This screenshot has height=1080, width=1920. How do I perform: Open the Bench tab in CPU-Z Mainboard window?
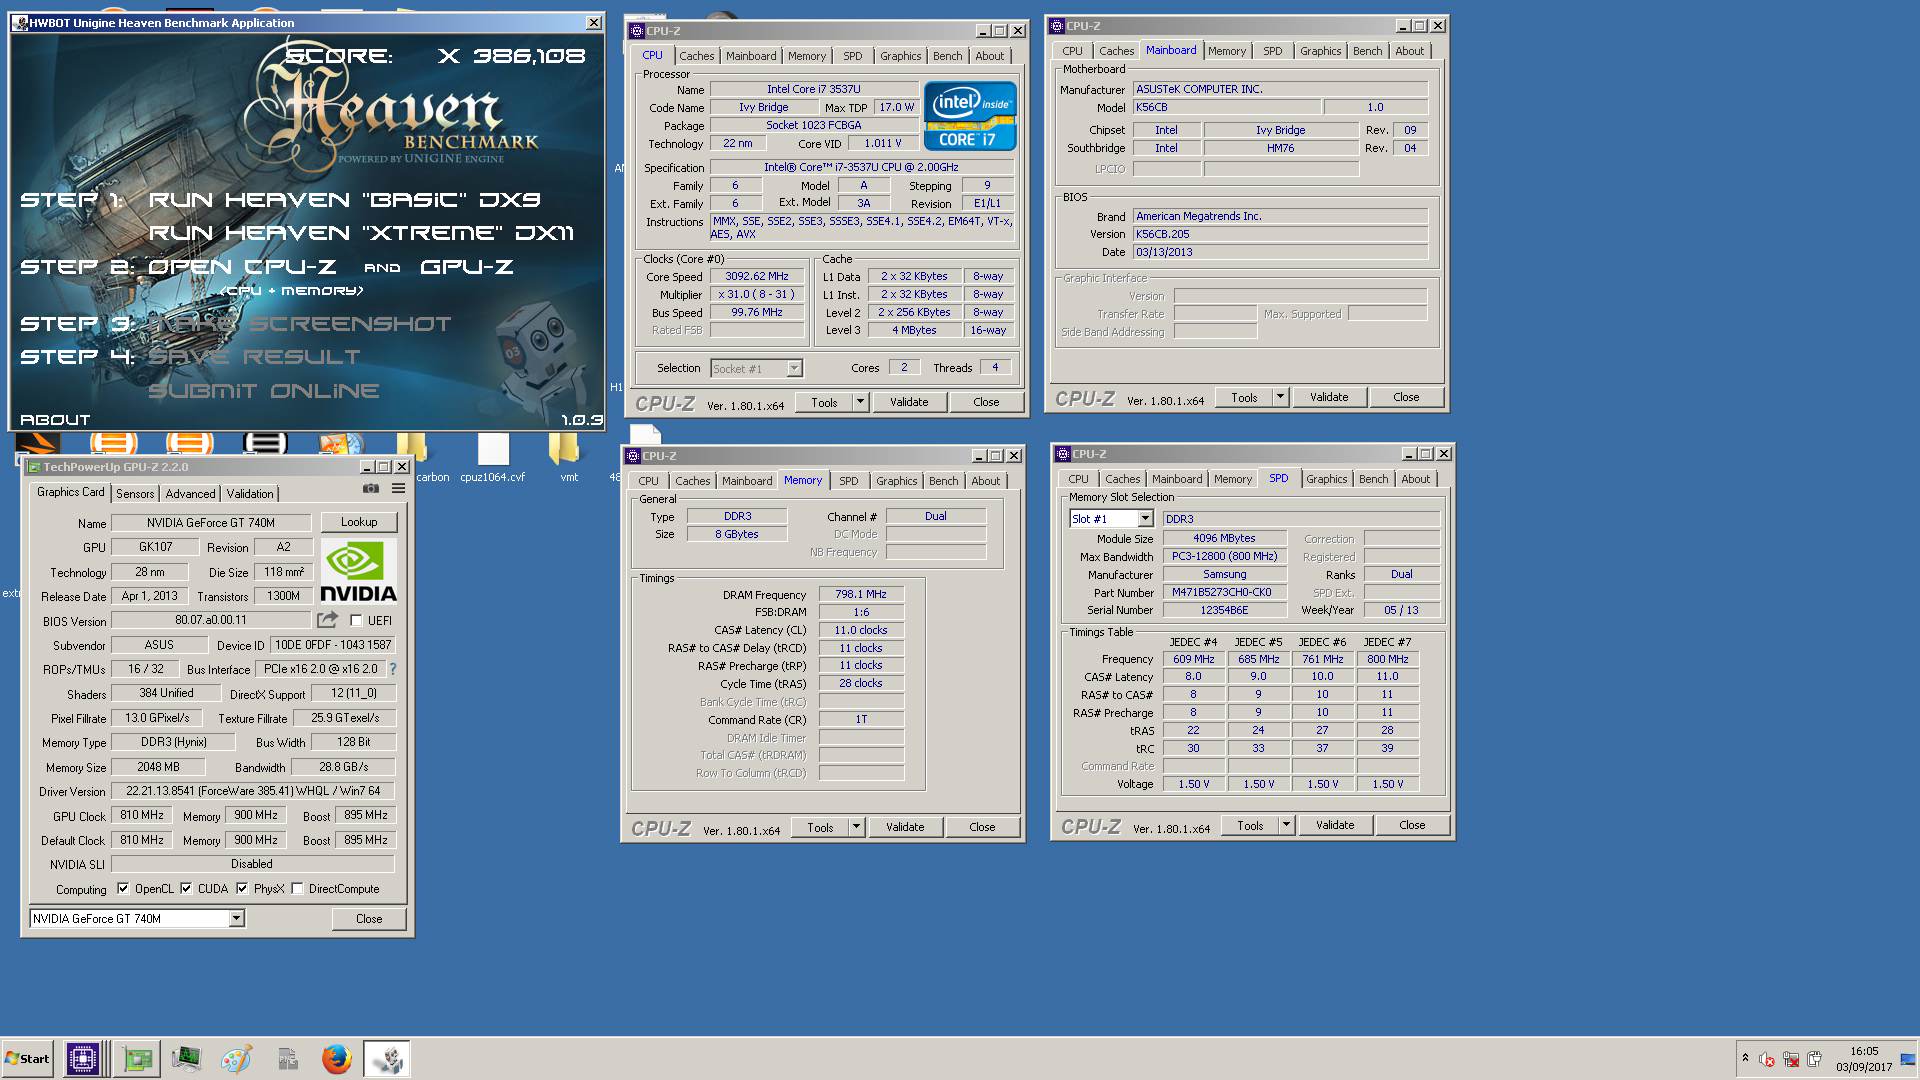[1367, 51]
